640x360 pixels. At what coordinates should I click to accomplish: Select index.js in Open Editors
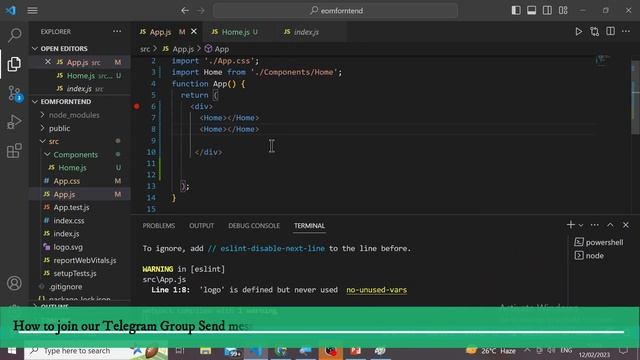tap(79, 89)
